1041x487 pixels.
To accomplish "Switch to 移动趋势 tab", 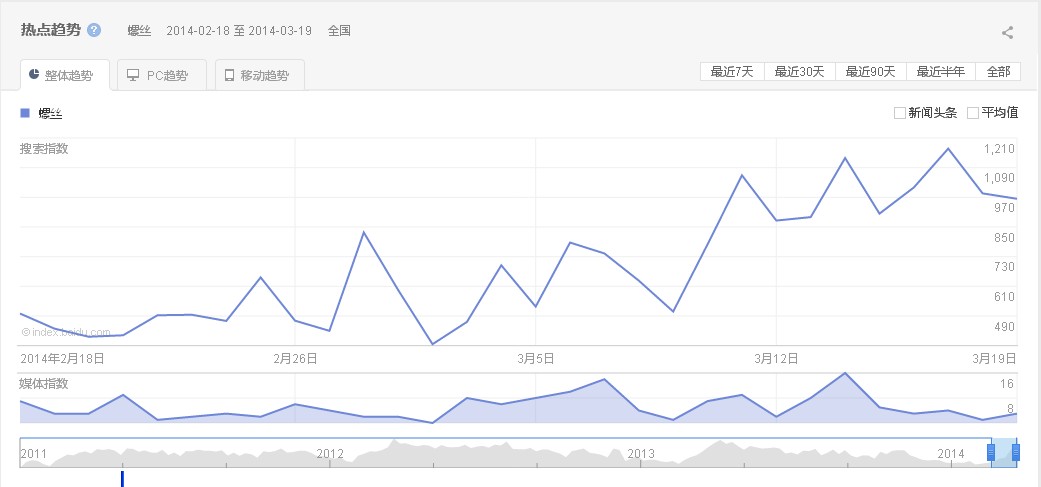I will (260, 75).
